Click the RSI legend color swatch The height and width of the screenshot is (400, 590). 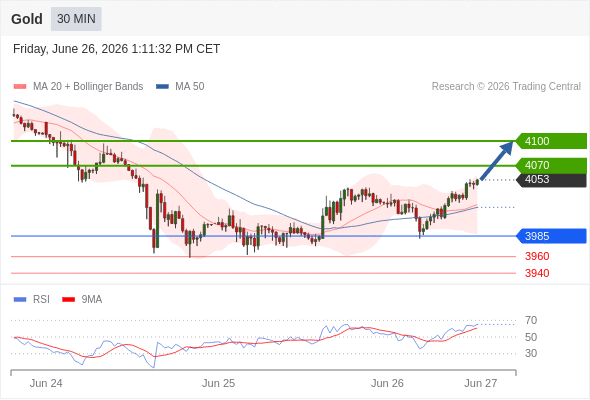[x=20, y=300]
